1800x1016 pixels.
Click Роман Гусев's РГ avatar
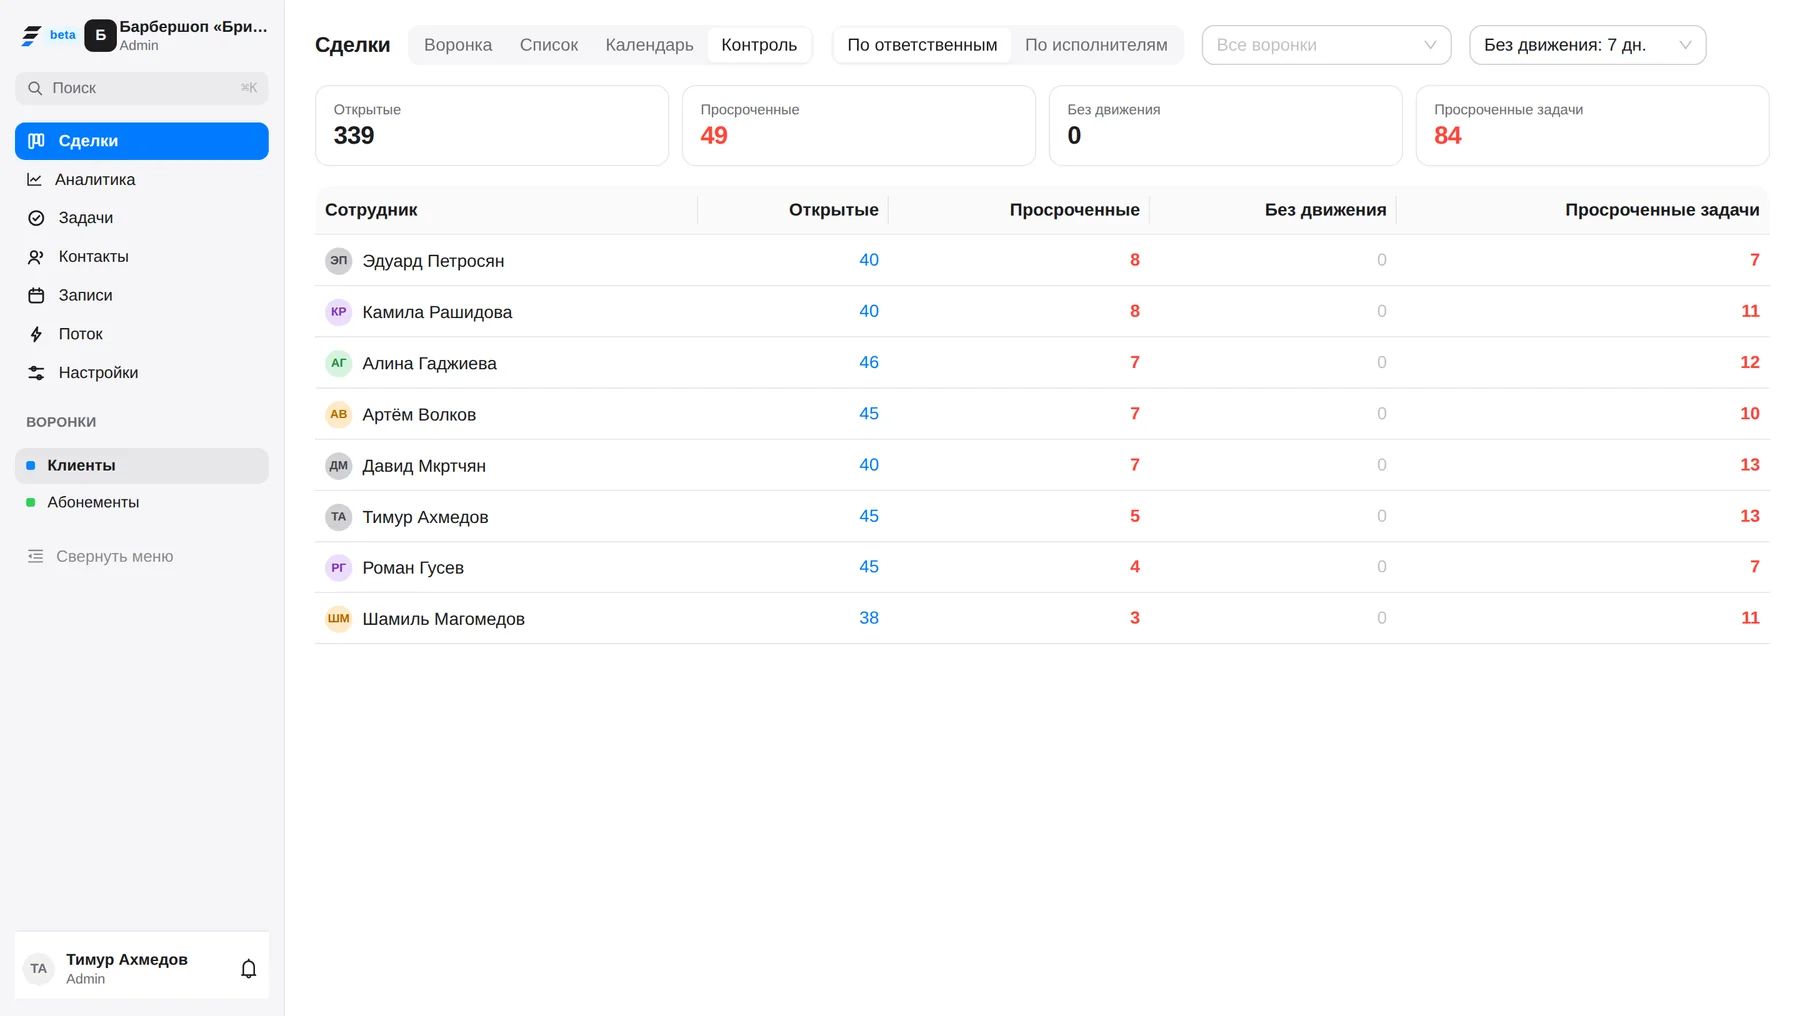pyautogui.click(x=339, y=568)
